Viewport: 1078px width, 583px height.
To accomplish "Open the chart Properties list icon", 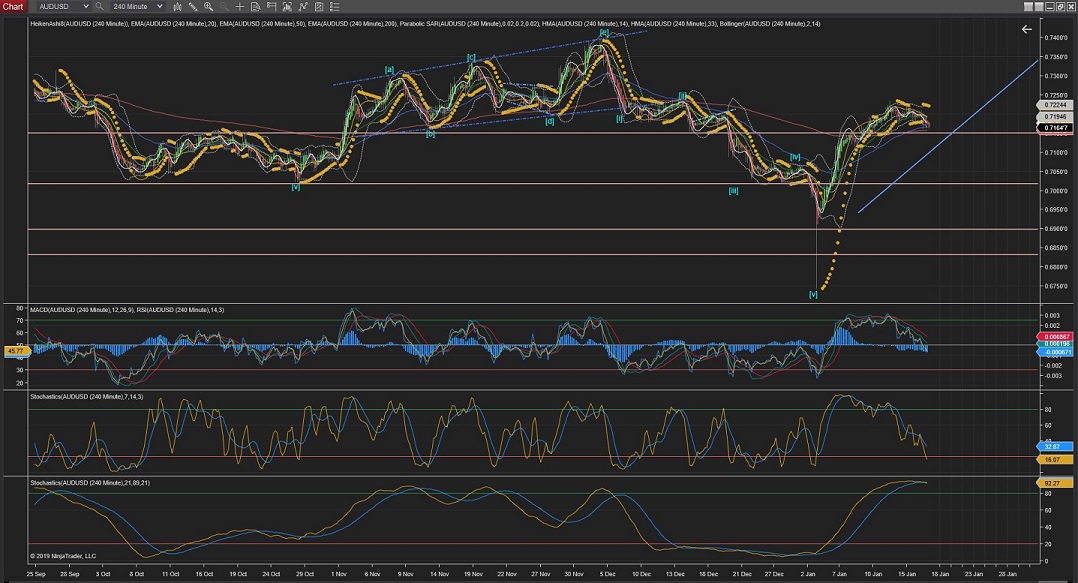I will pos(335,6).
